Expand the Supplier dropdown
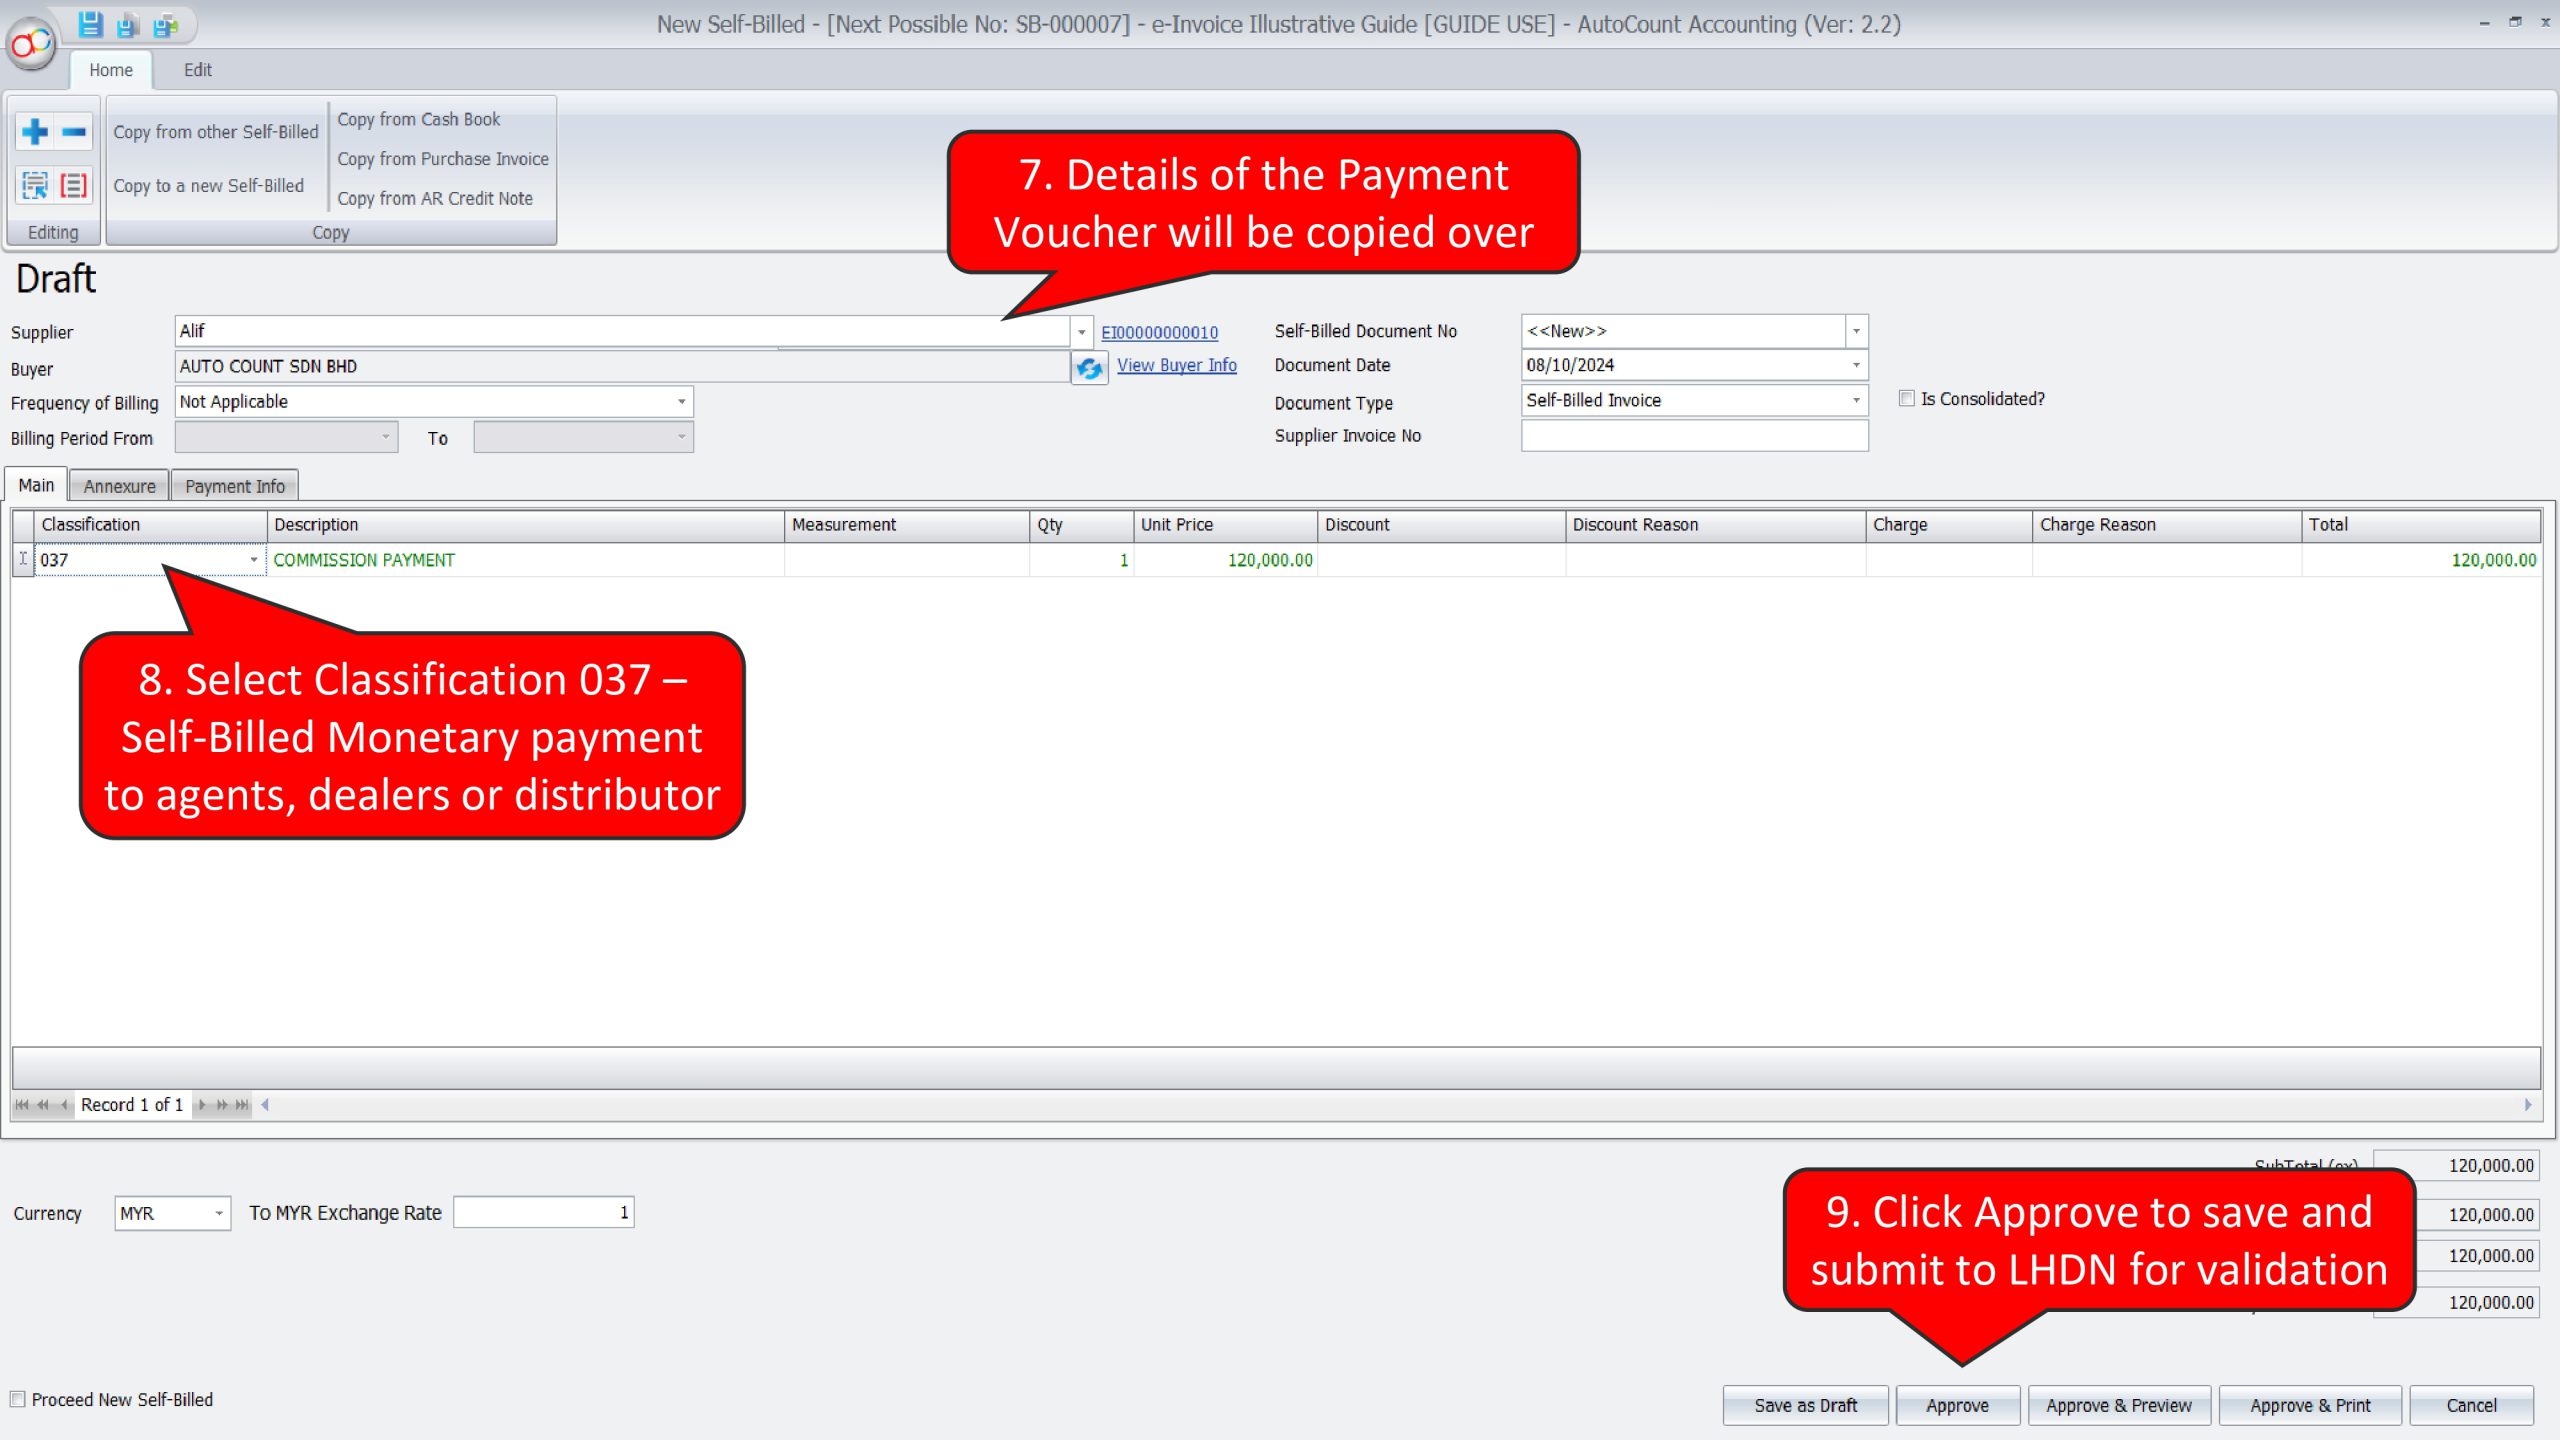The width and height of the screenshot is (2560, 1440). click(1081, 331)
